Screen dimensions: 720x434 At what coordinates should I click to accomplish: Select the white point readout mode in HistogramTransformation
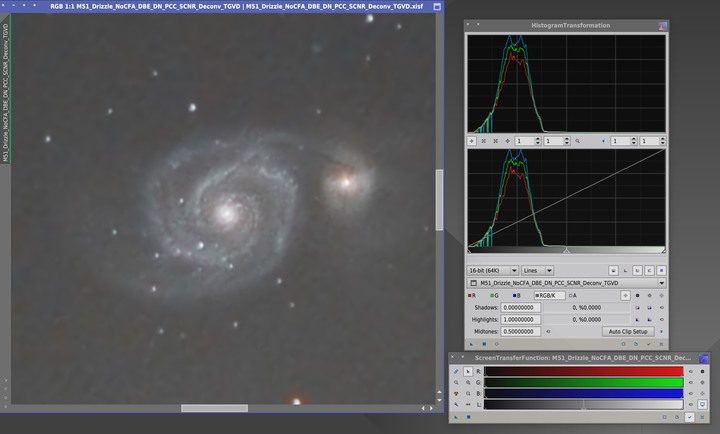coord(661,296)
